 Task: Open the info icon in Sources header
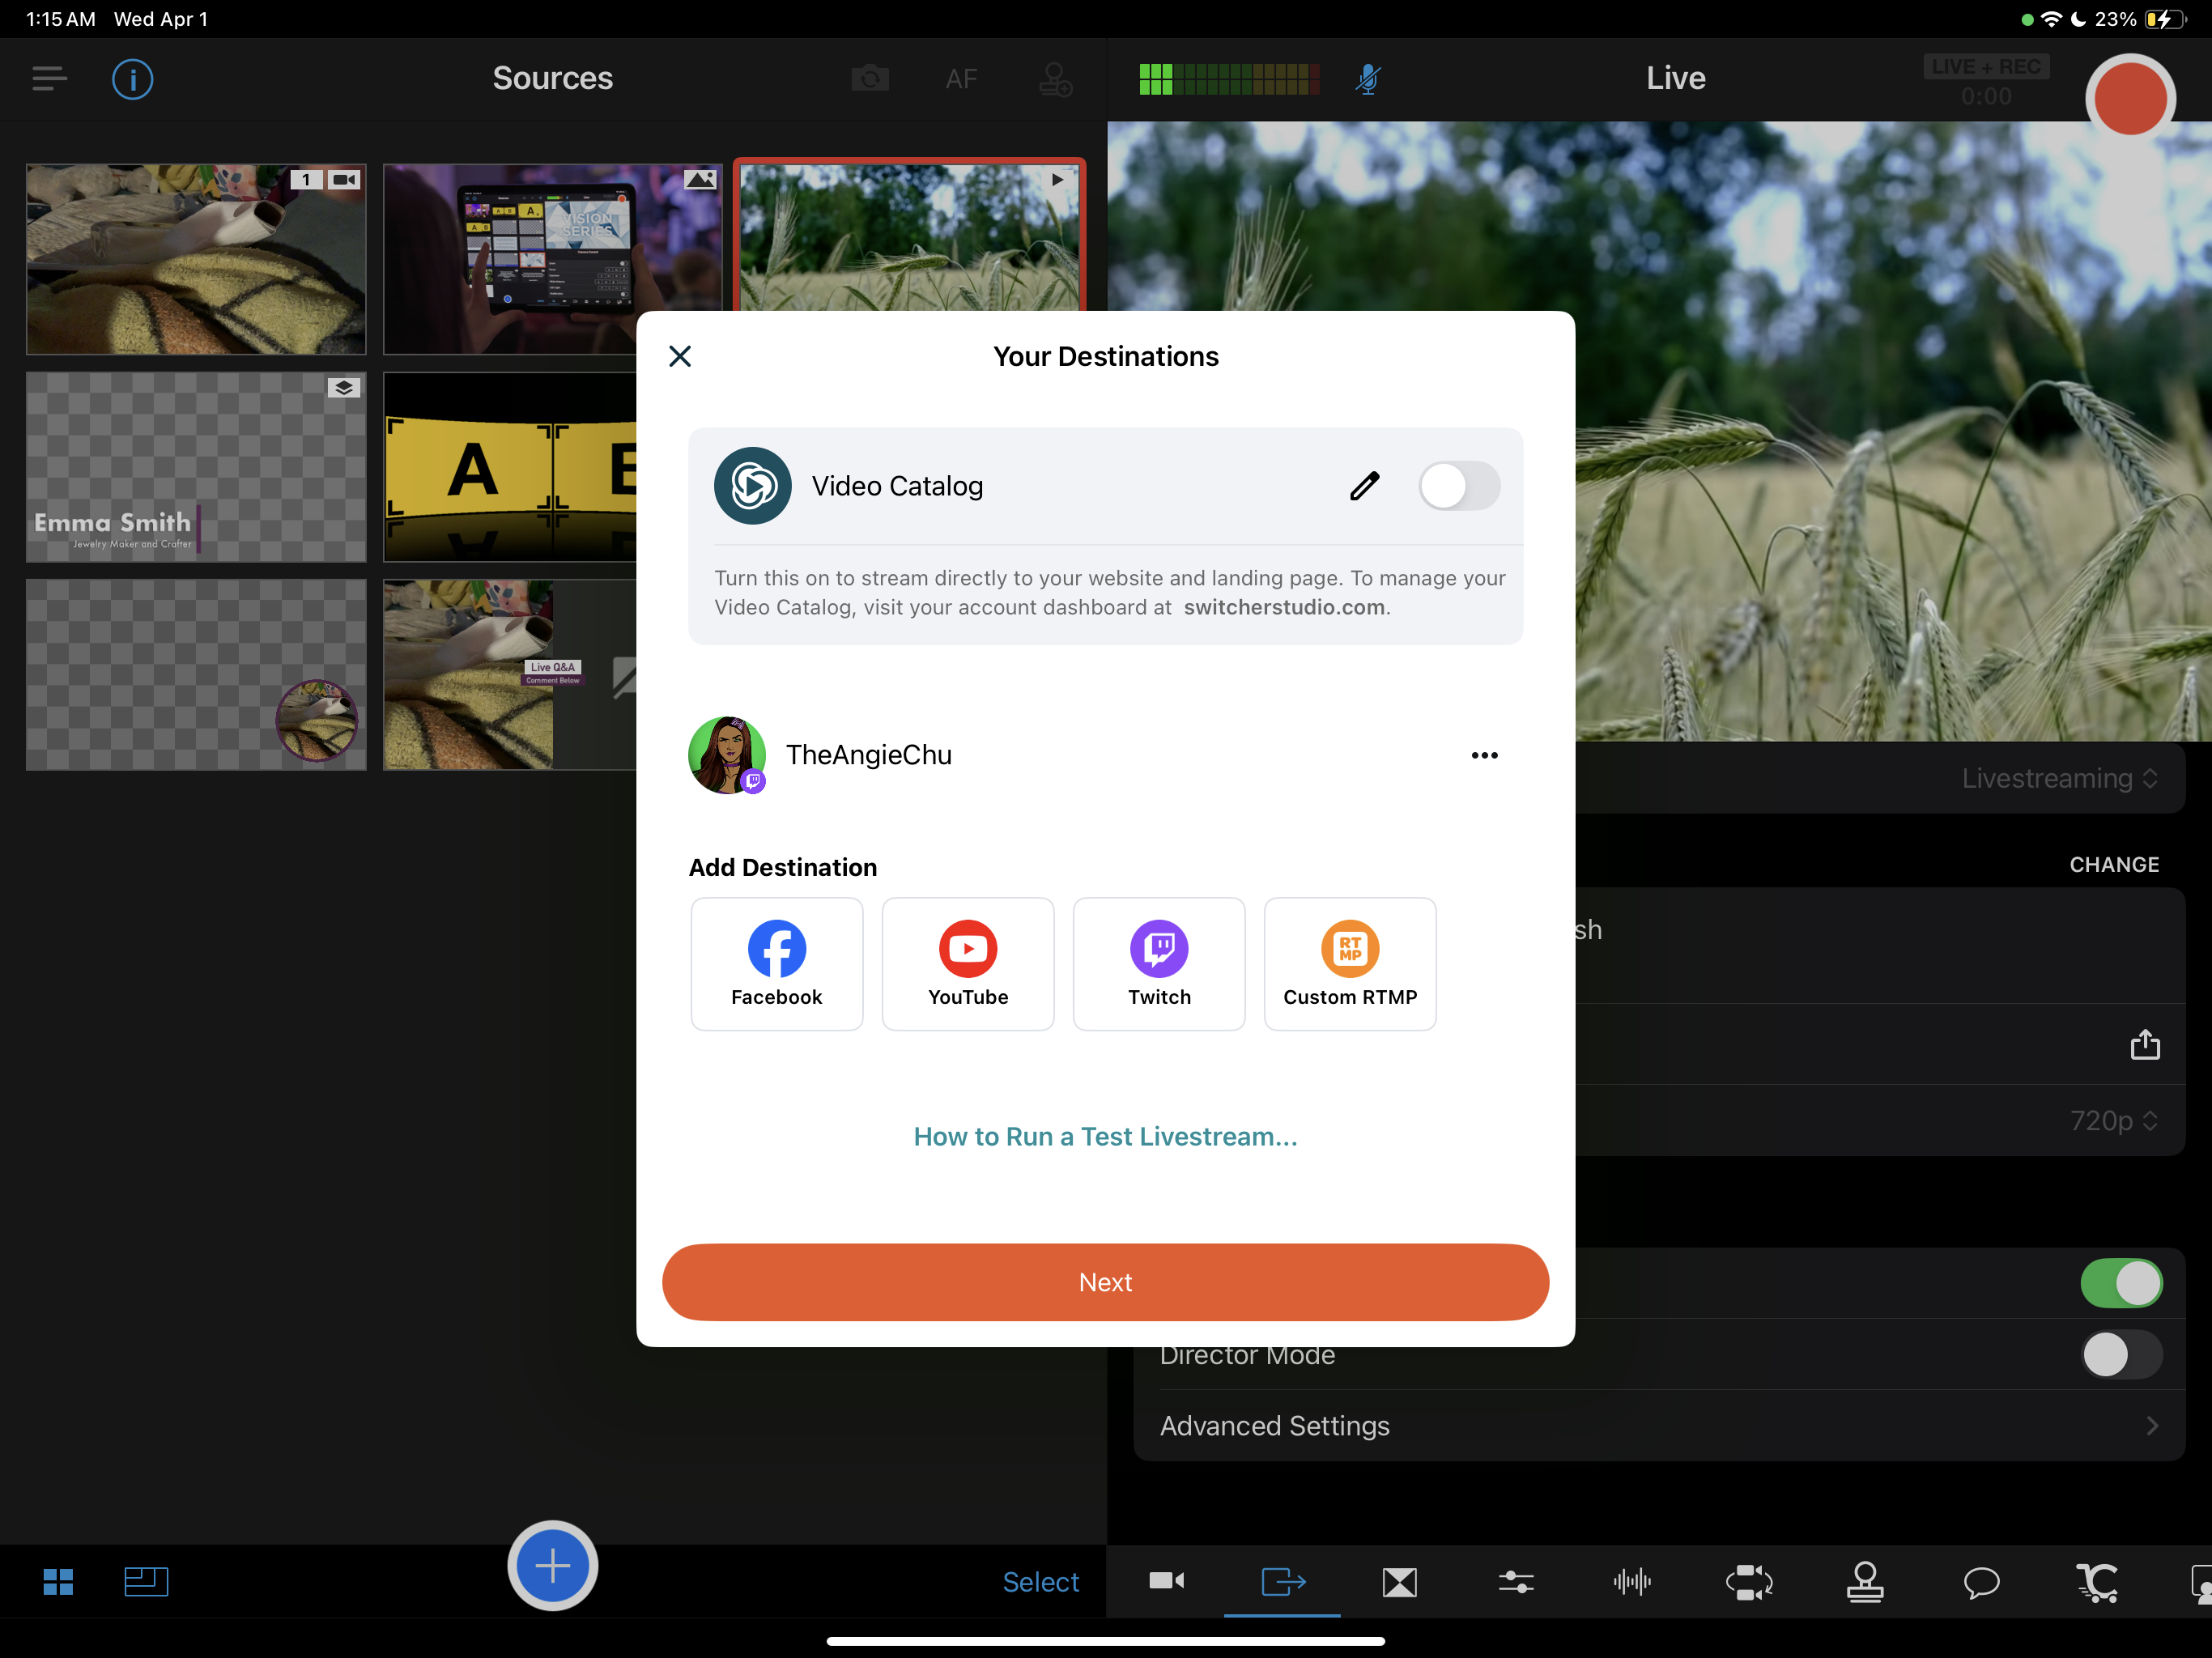pos(132,79)
